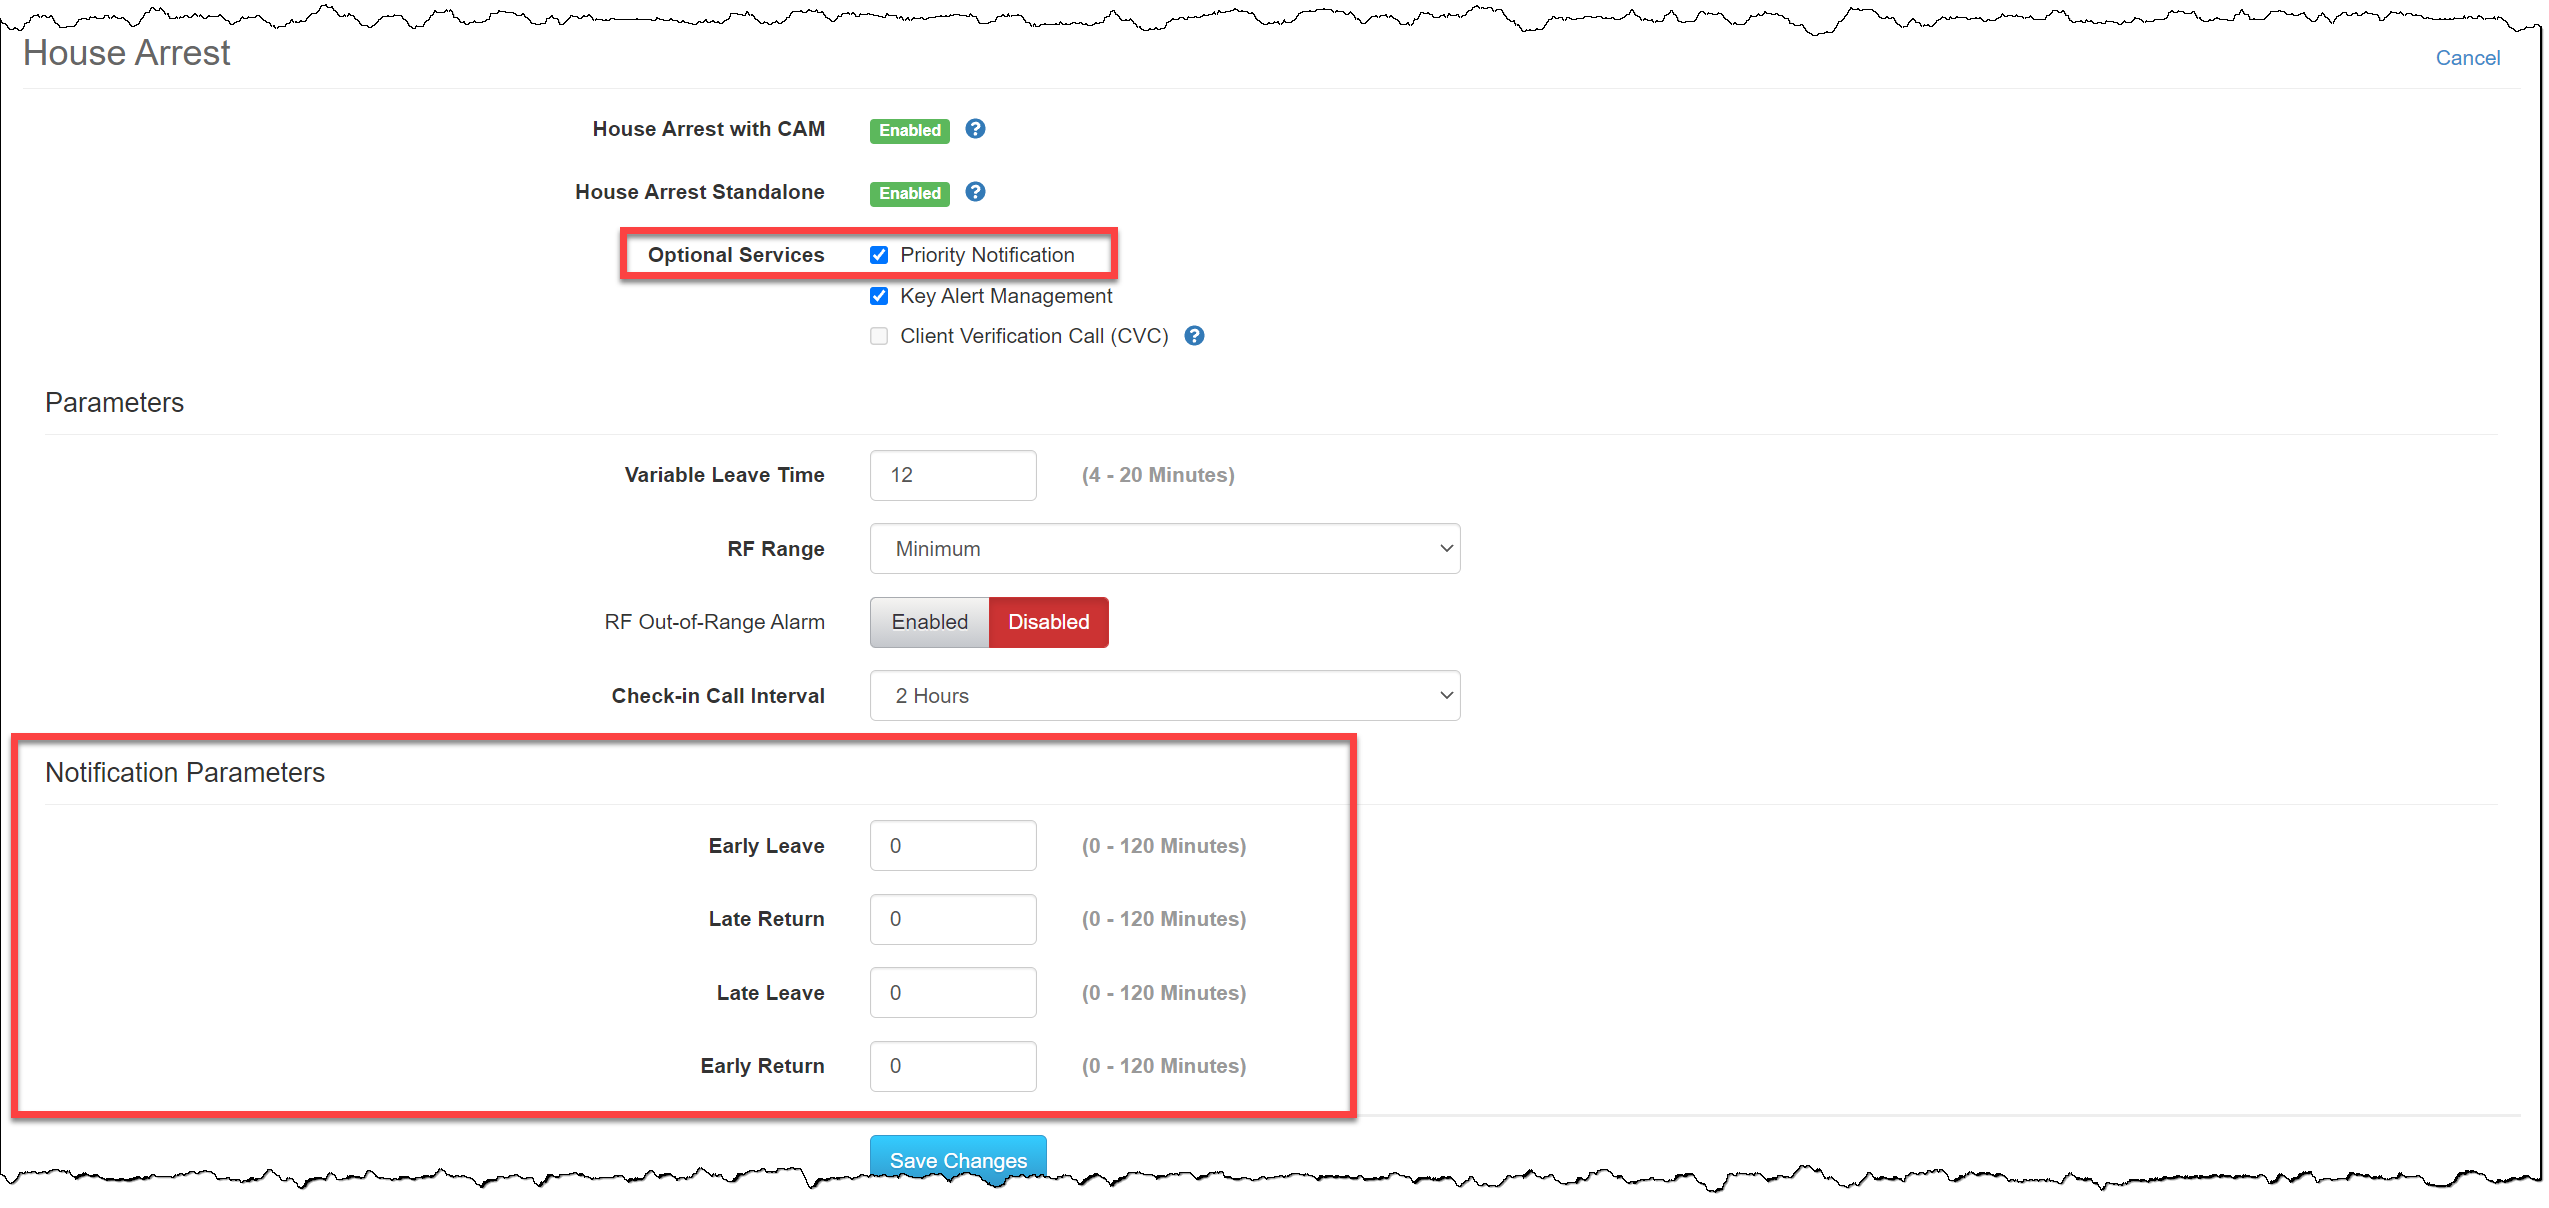Select the Late Return input box
The width and height of the screenshot is (2549, 1208).
click(951, 919)
